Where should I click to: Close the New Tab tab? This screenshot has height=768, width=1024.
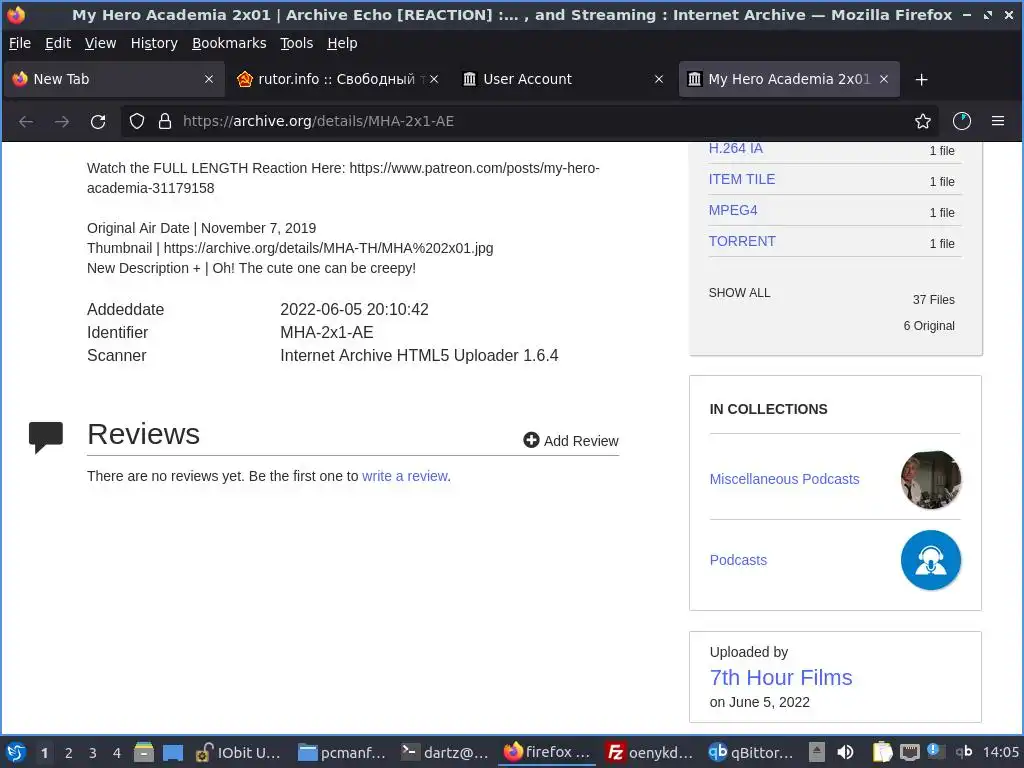click(209, 79)
